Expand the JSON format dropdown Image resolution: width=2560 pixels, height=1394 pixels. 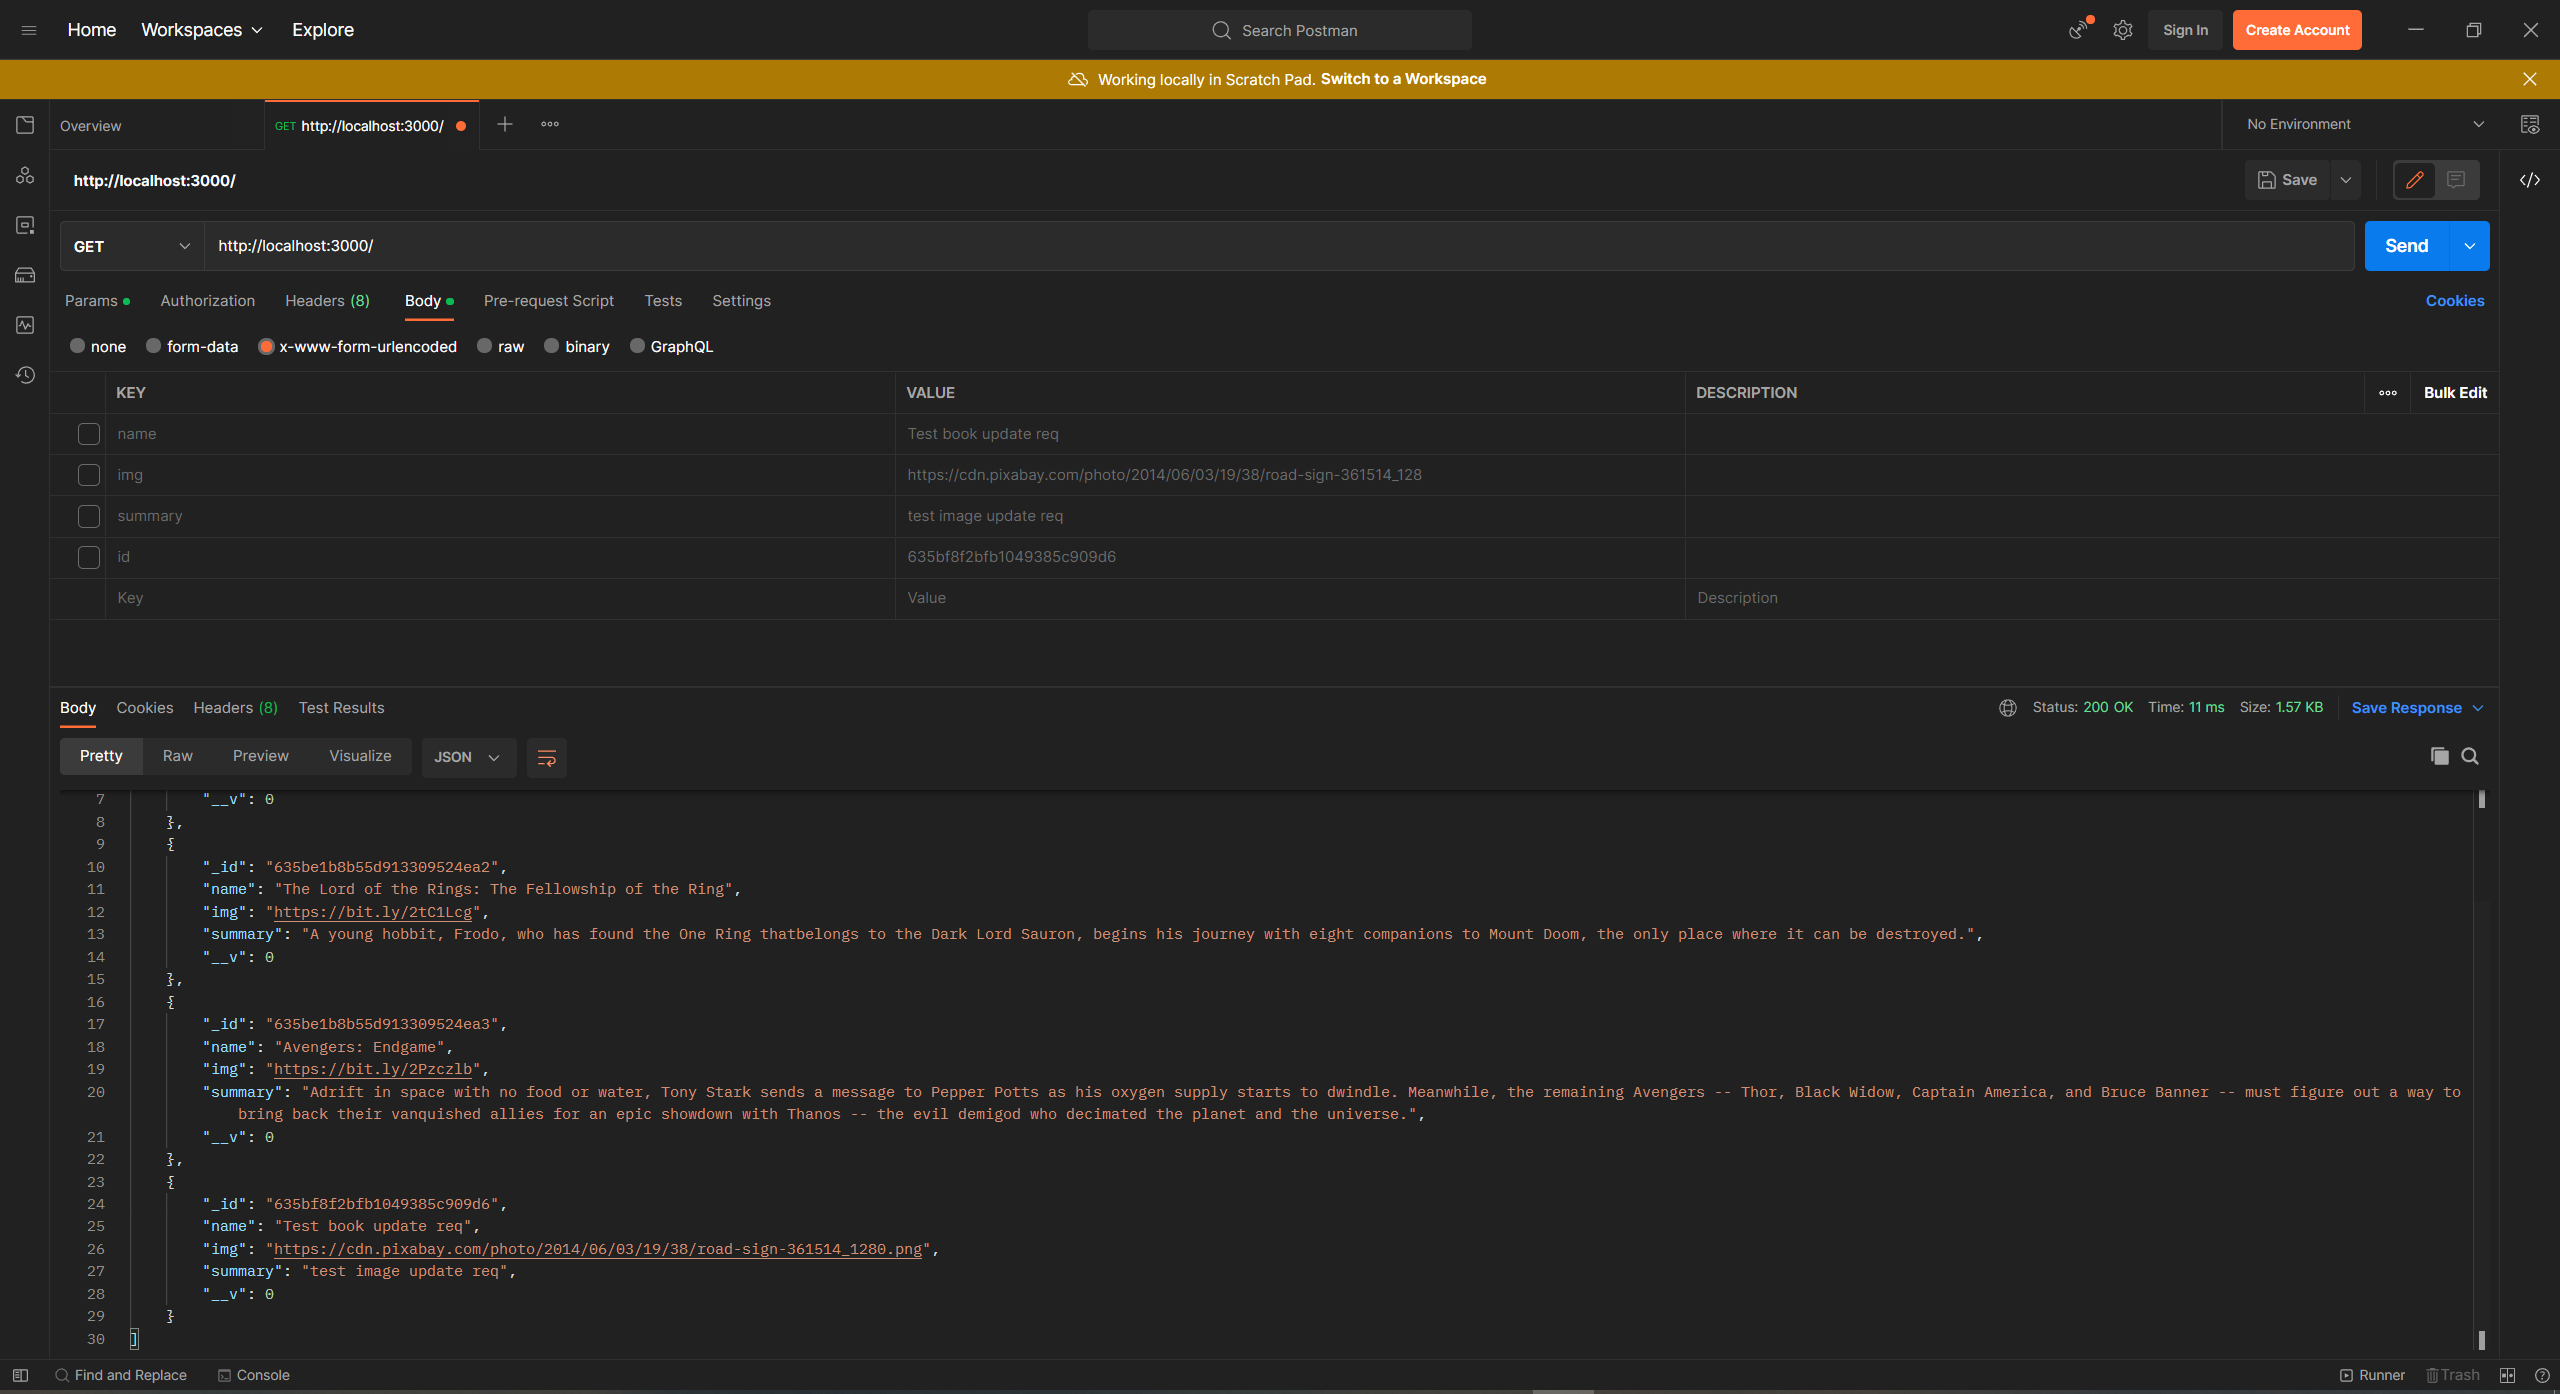click(467, 757)
